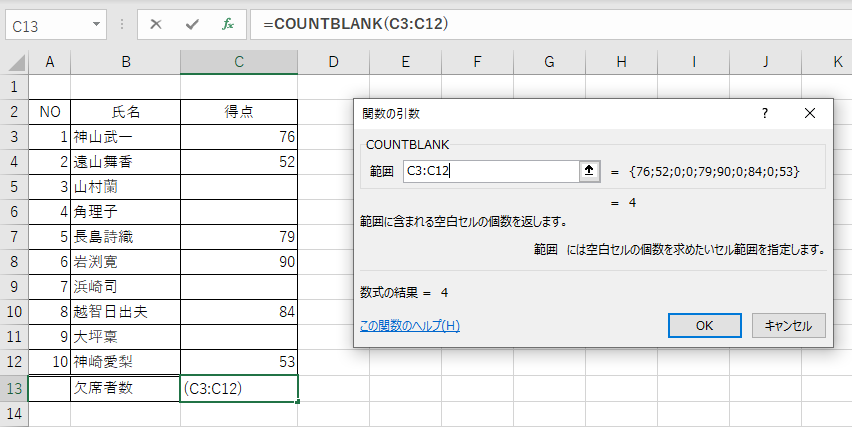Select column C header
This screenshot has width=852, height=427.
click(239, 62)
